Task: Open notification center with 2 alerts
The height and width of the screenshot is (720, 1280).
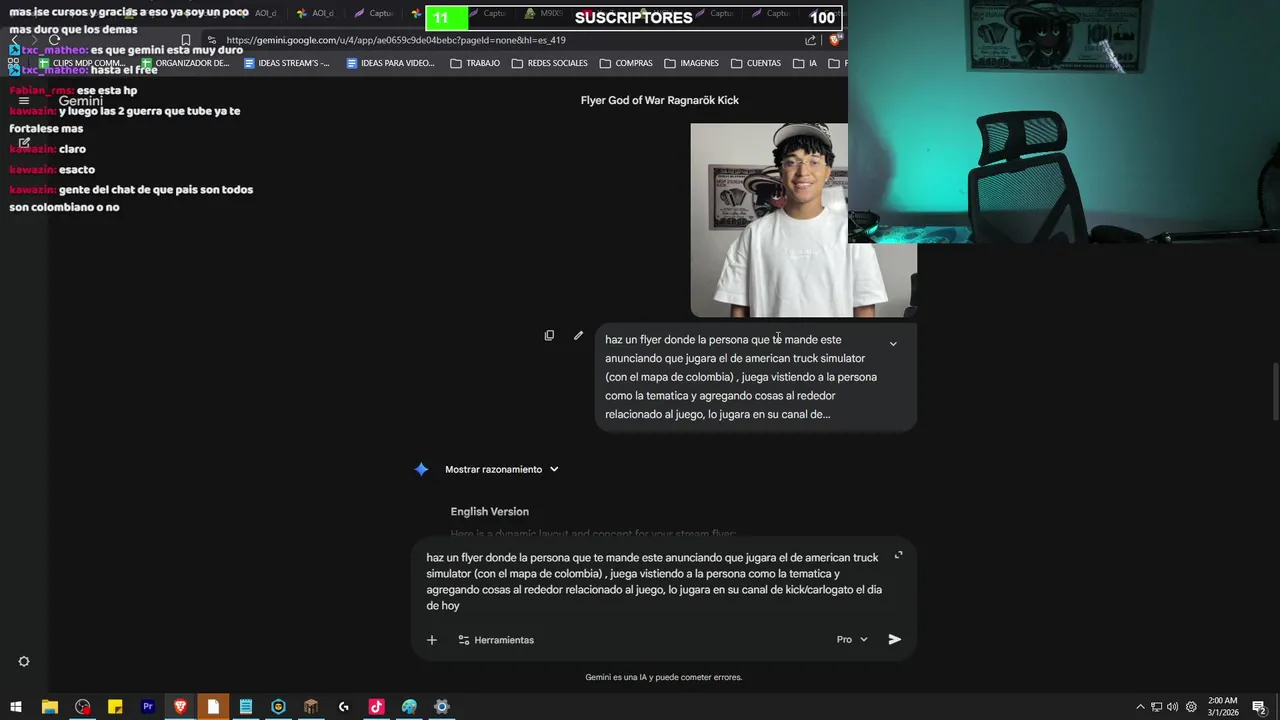Action: (x=1259, y=707)
